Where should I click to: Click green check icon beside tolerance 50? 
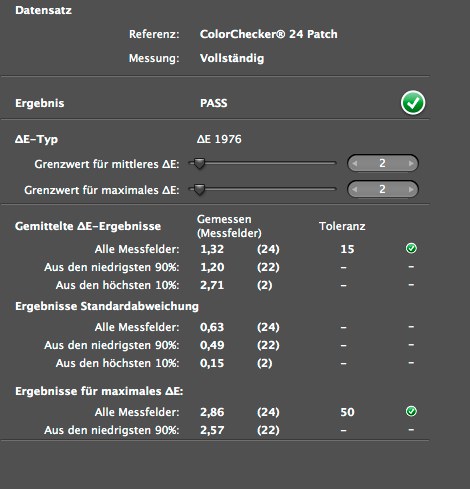(411, 411)
